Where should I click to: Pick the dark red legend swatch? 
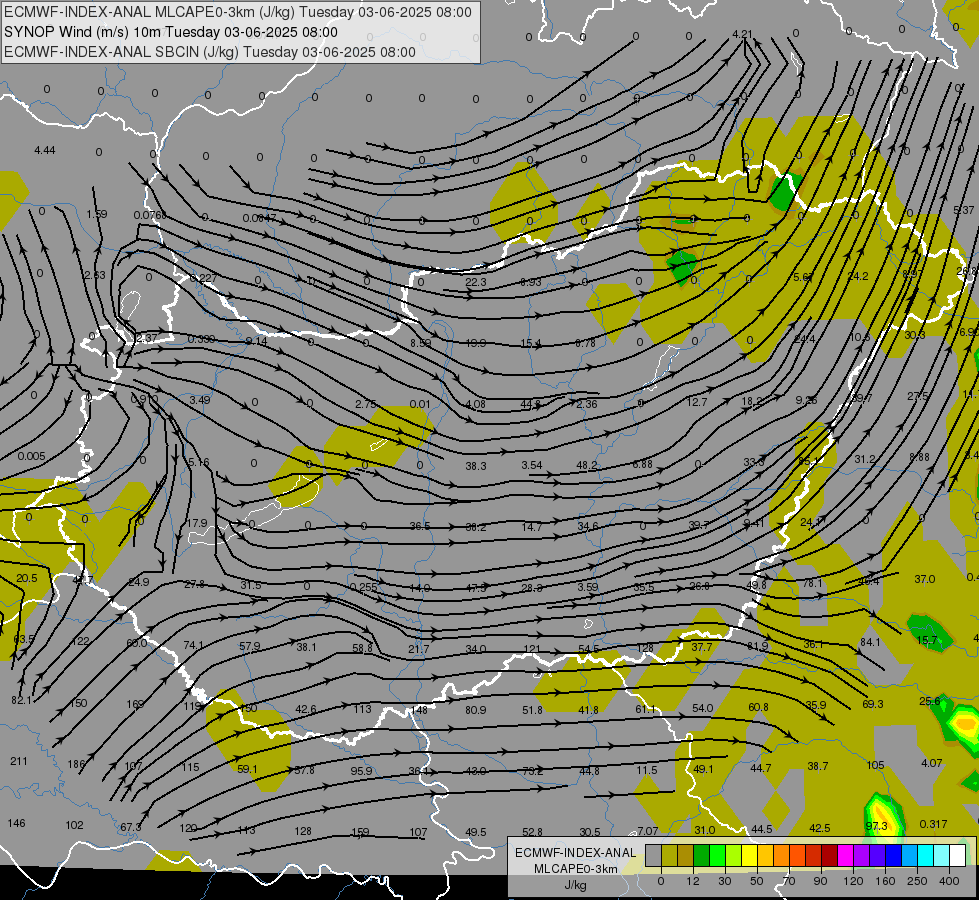(829, 856)
